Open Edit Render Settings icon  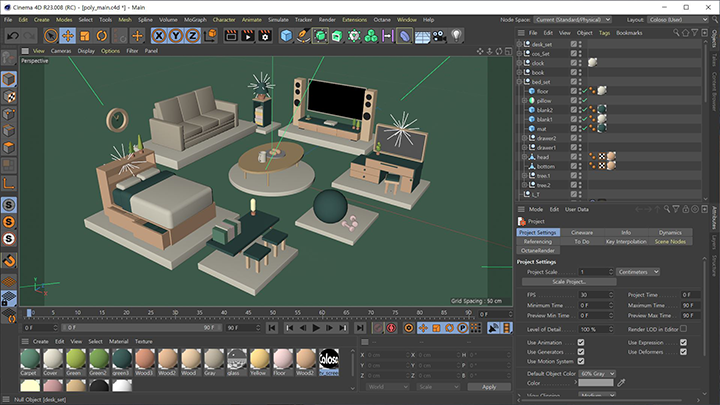265,36
